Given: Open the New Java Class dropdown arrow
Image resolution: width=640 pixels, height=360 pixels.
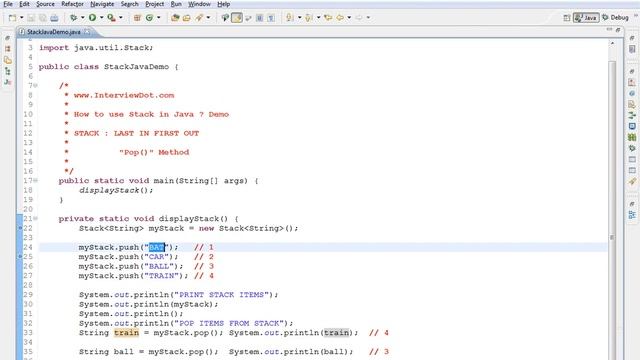Looking at the screenshot, I should click(159, 18).
